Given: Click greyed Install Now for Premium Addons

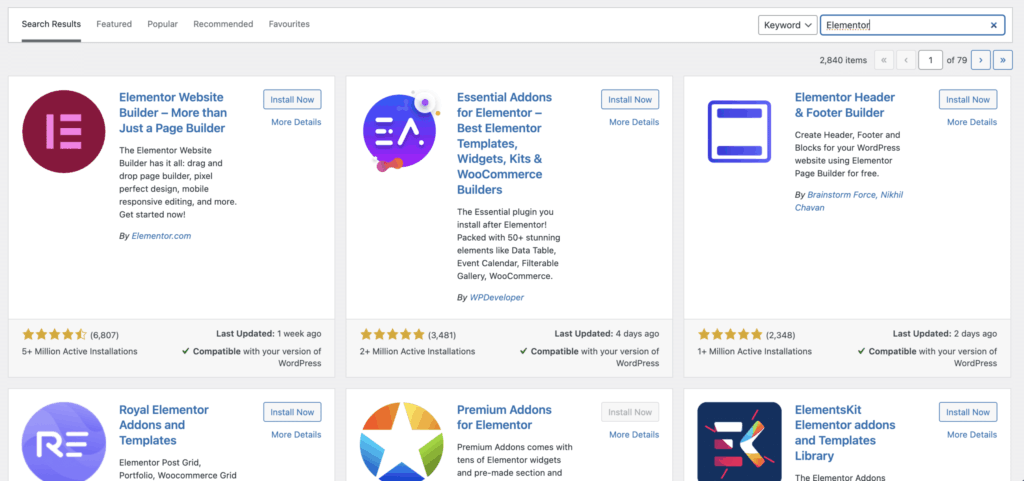Looking at the screenshot, I should pos(630,412).
